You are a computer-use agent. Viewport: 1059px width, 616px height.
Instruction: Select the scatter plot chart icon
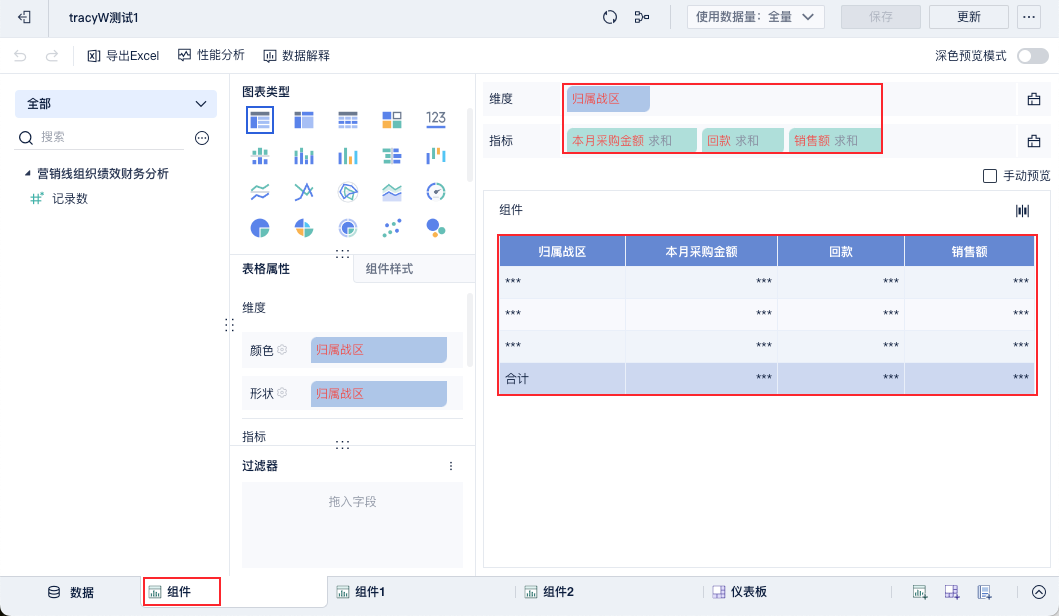click(392, 228)
